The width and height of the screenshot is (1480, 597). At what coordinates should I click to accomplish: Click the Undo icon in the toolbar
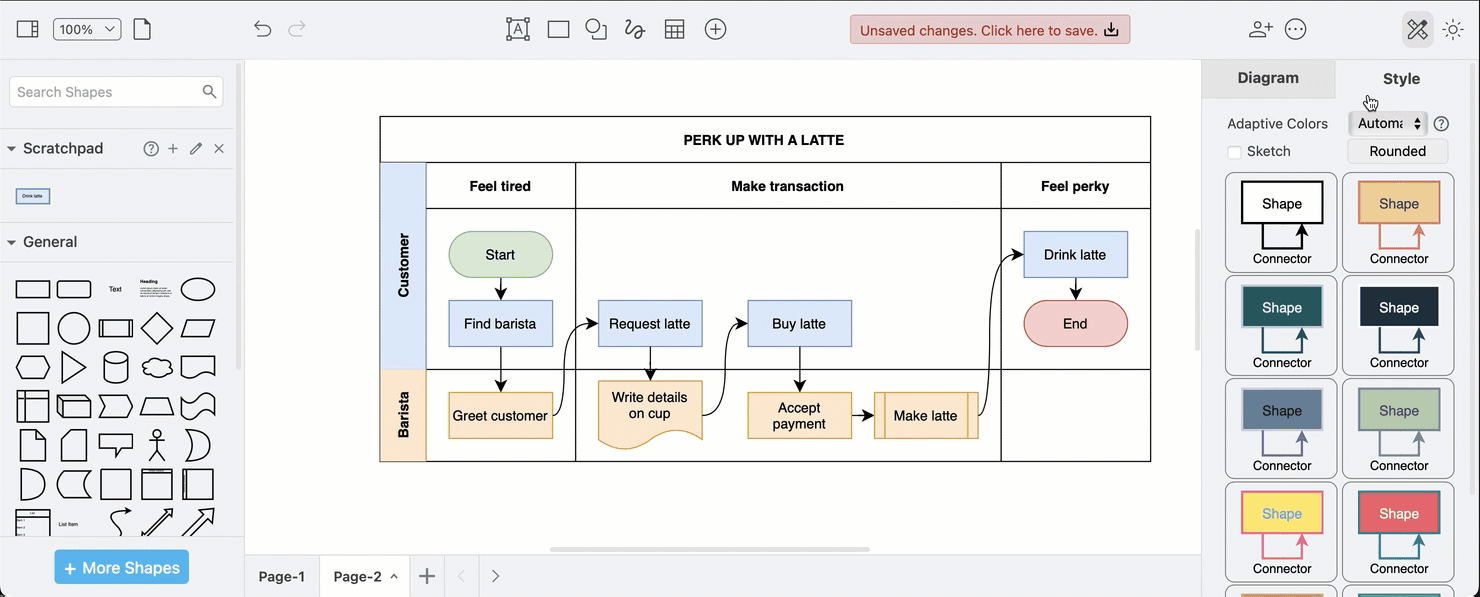[262, 29]
